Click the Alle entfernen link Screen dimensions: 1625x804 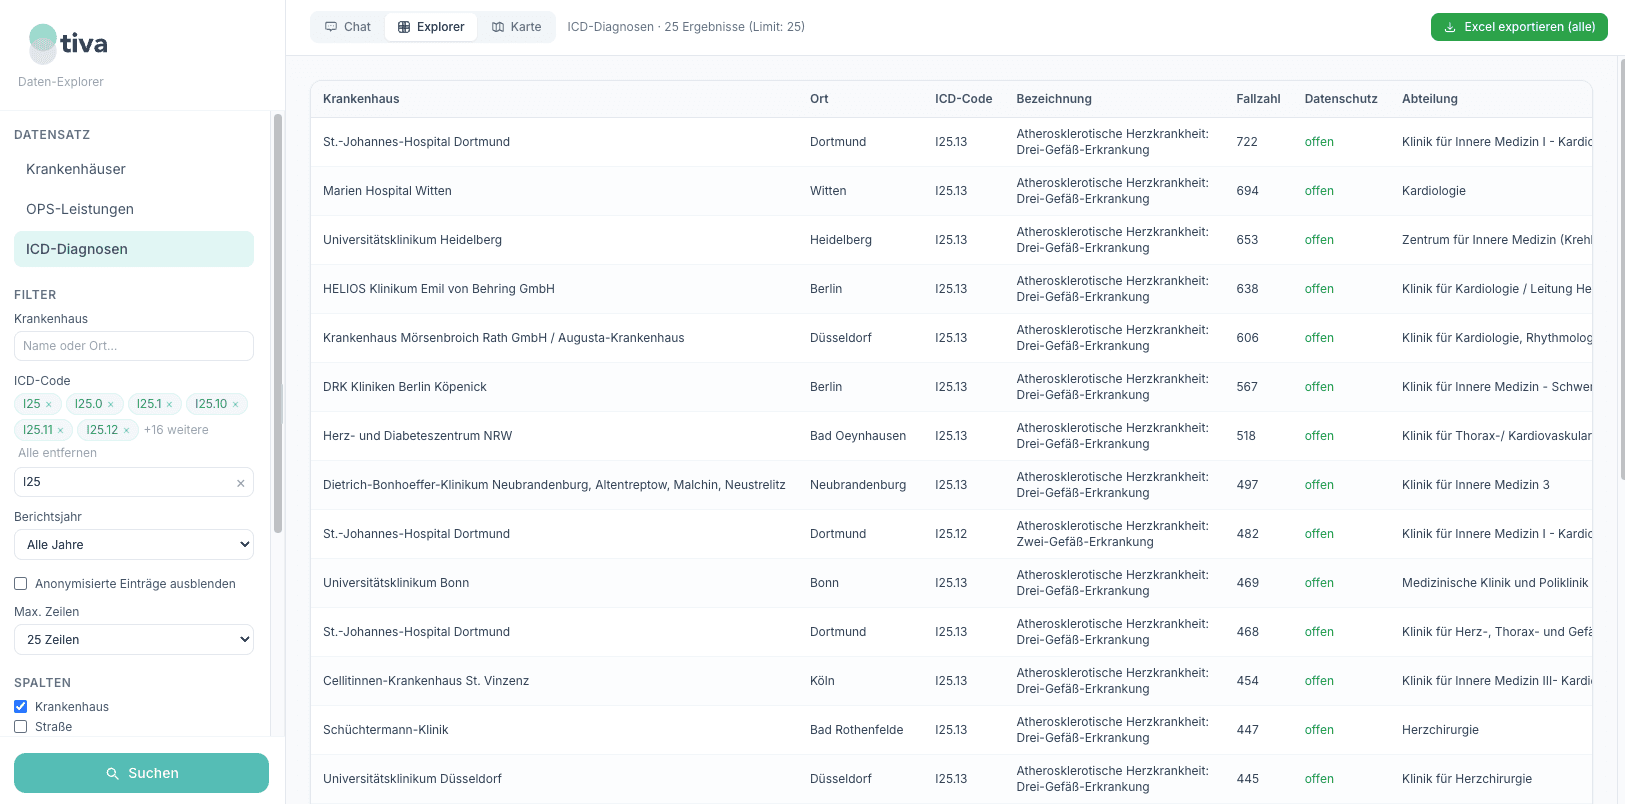(x=58, y=453)
